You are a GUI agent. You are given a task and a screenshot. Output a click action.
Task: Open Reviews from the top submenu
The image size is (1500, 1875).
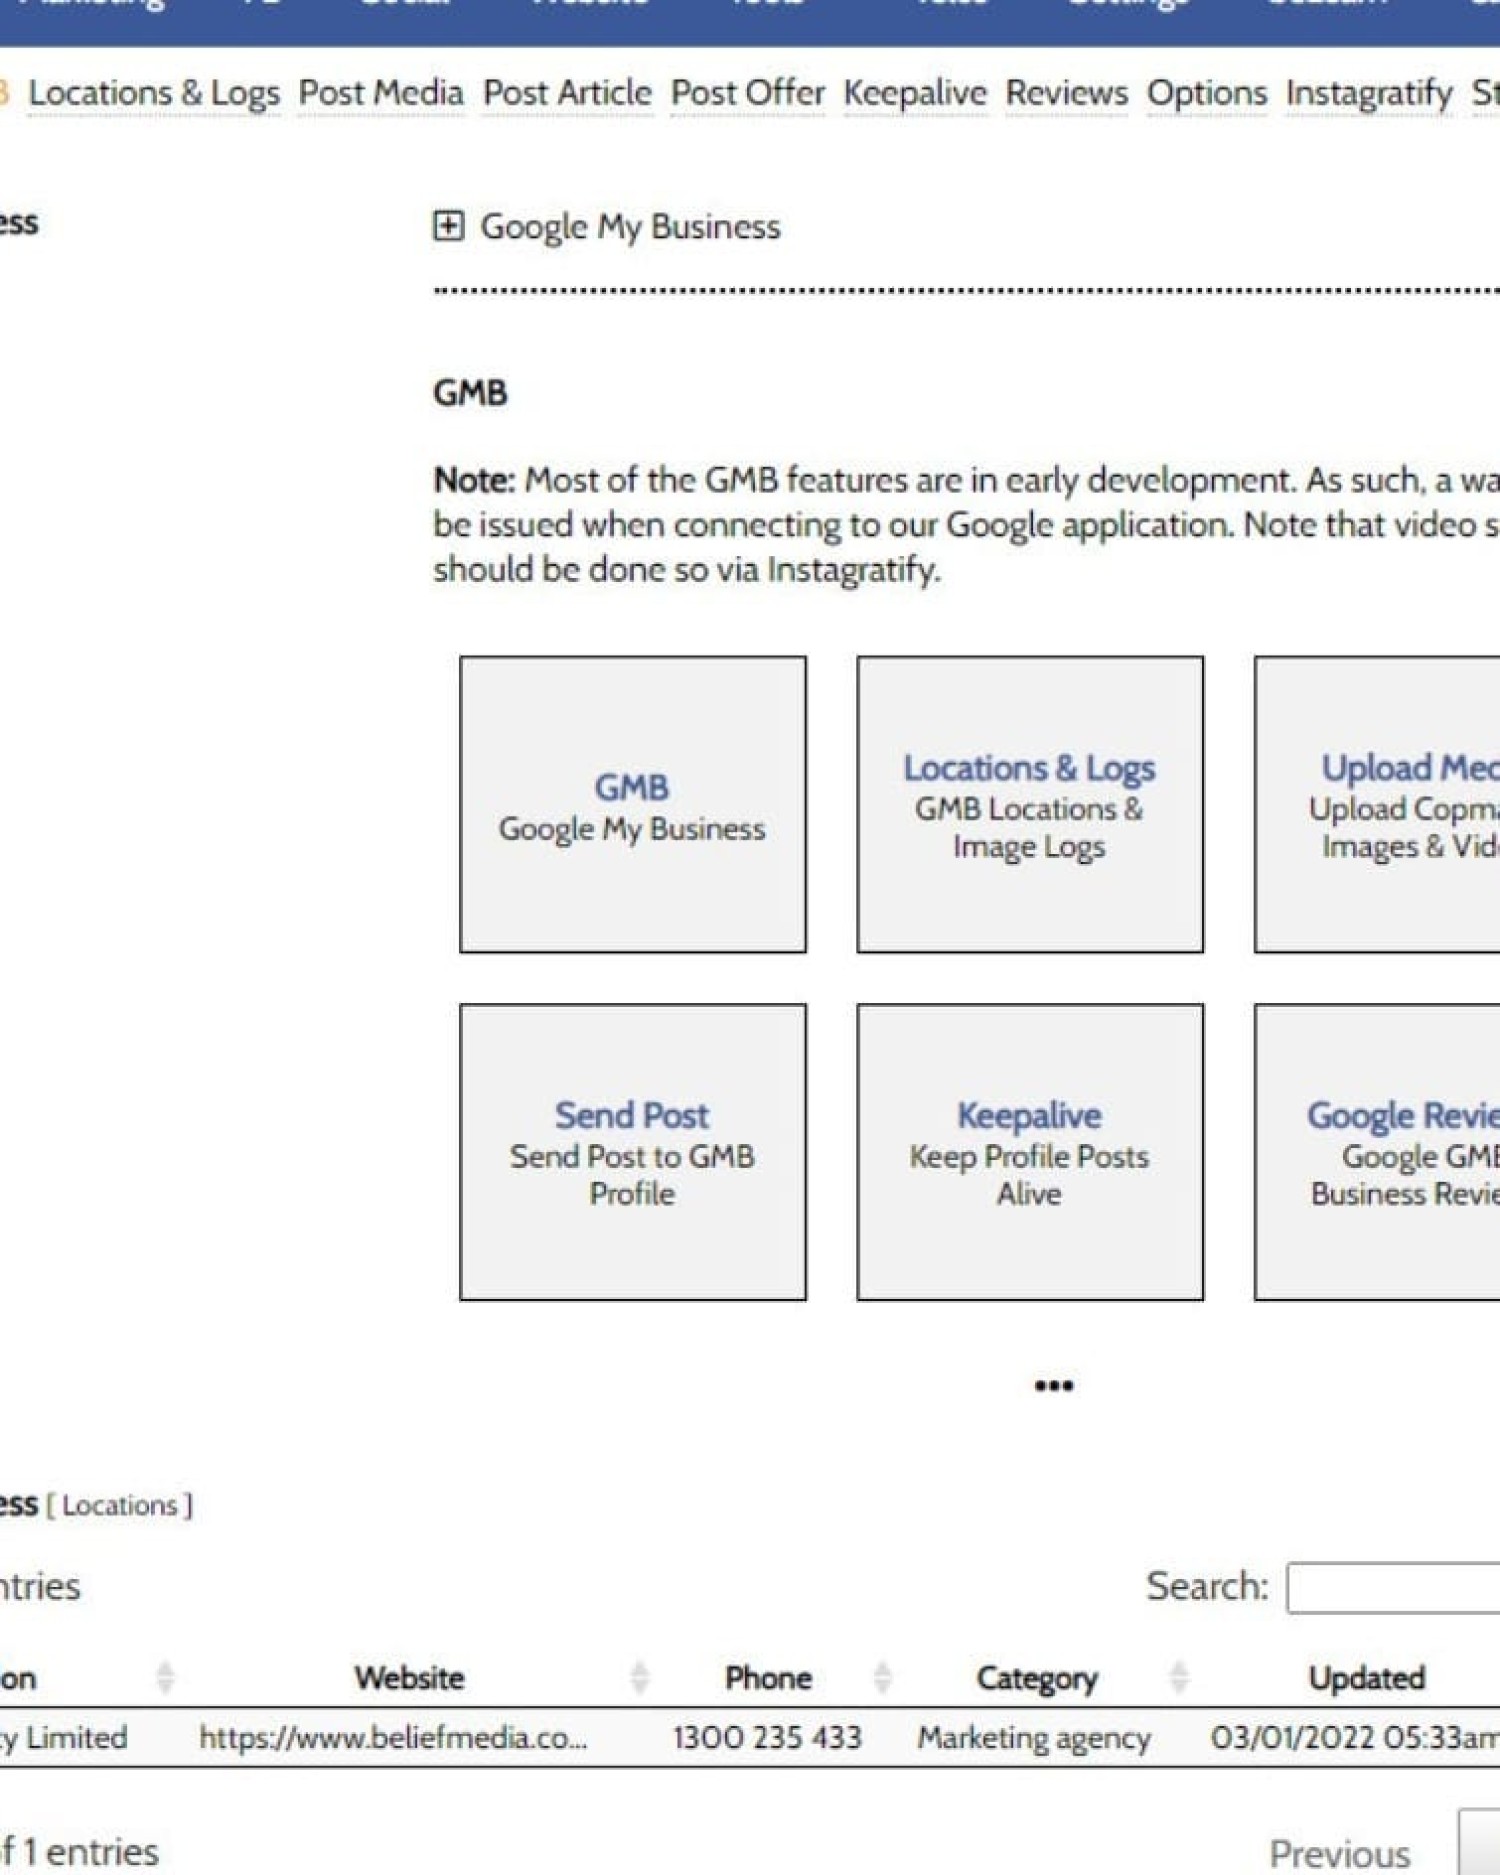click(x=1066, y=93)
